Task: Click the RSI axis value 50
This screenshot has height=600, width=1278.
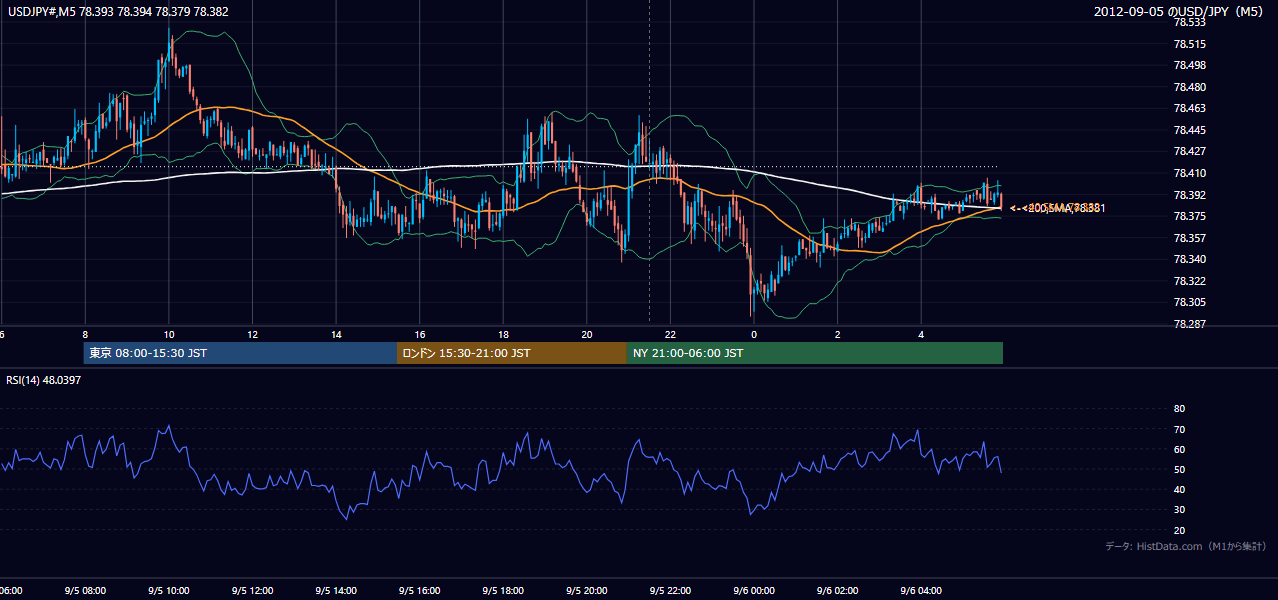Action: click(x=1179, y=469)
